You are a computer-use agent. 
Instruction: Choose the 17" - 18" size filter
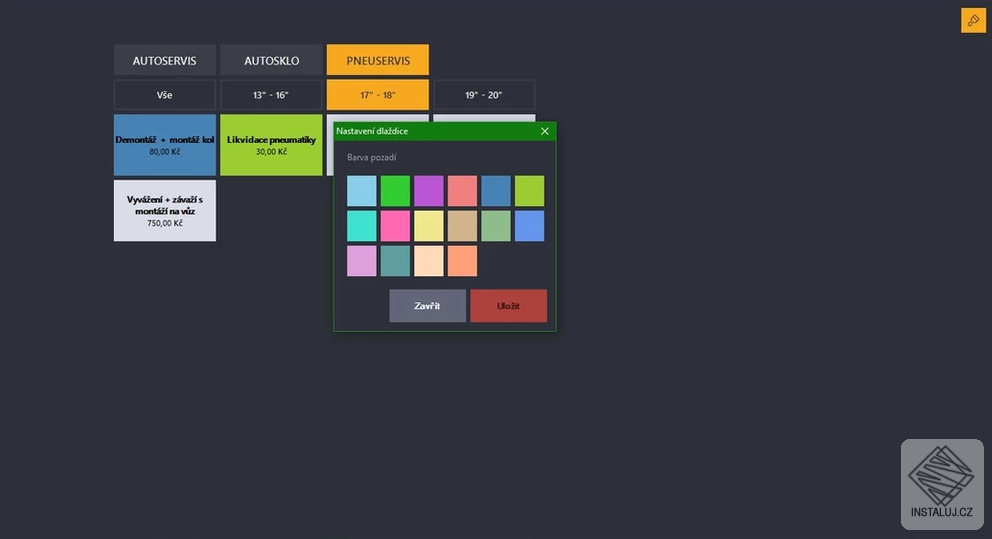(378, 95)
